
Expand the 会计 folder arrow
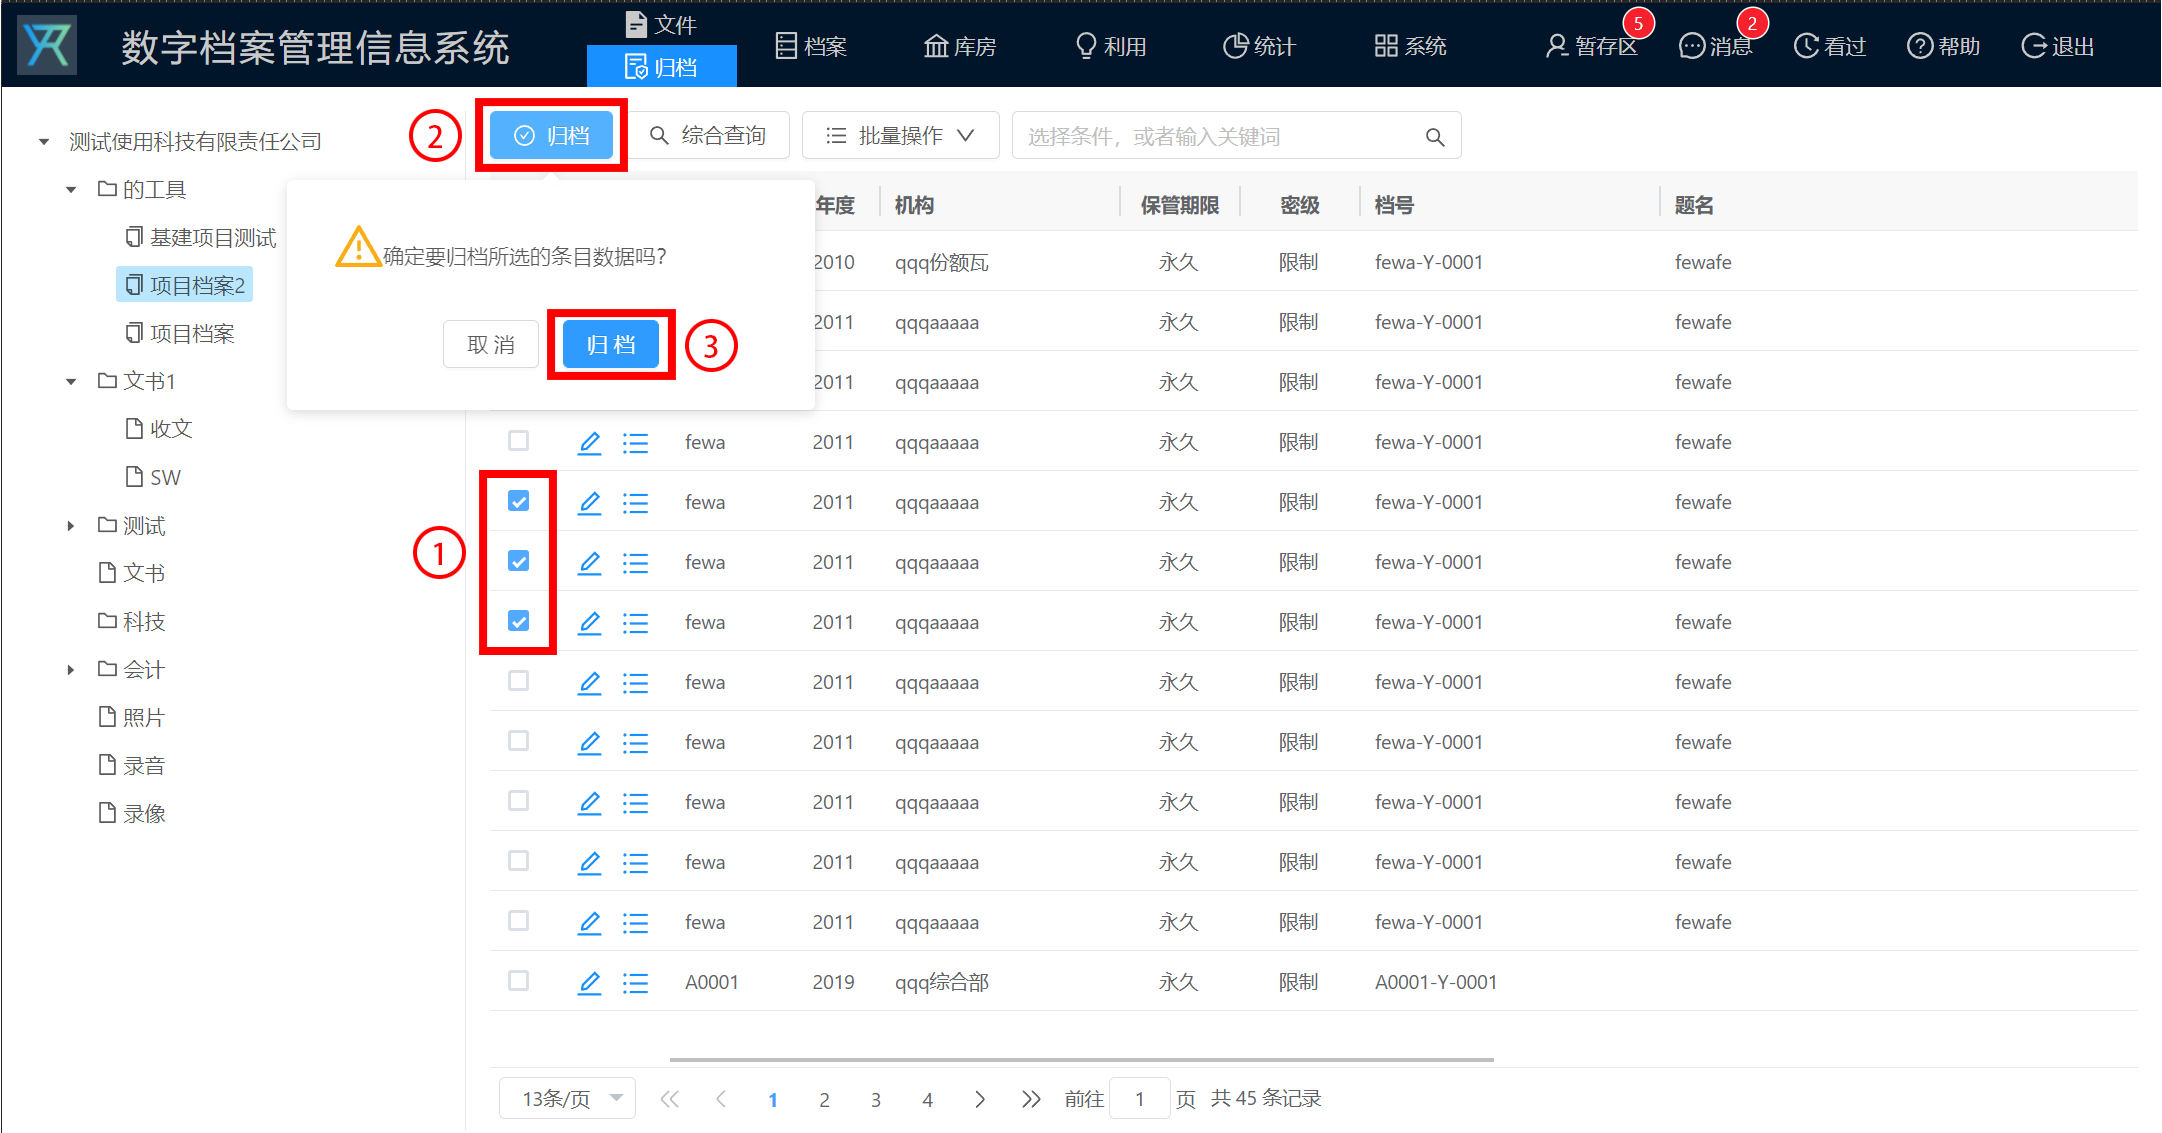(71, 670)
